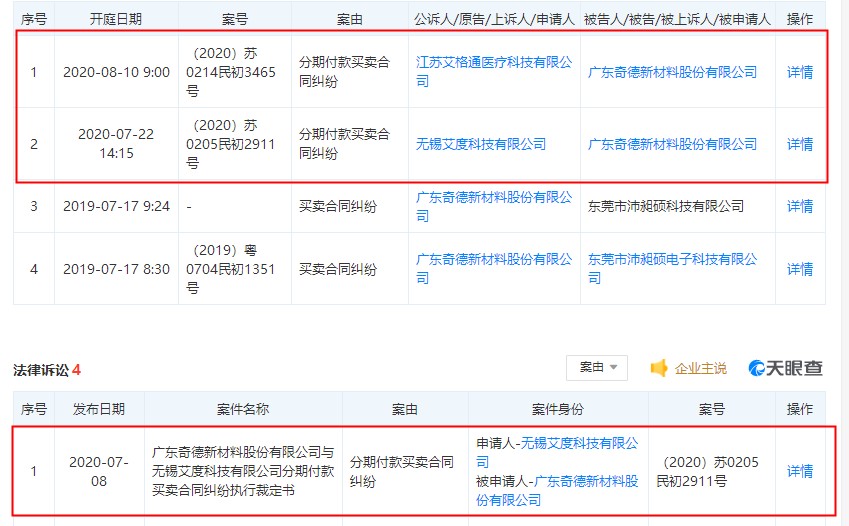Open defendant link 东莞市沛昶硕电子科技有限公司
Screen dimensions: 849x526
click(672, 269)
